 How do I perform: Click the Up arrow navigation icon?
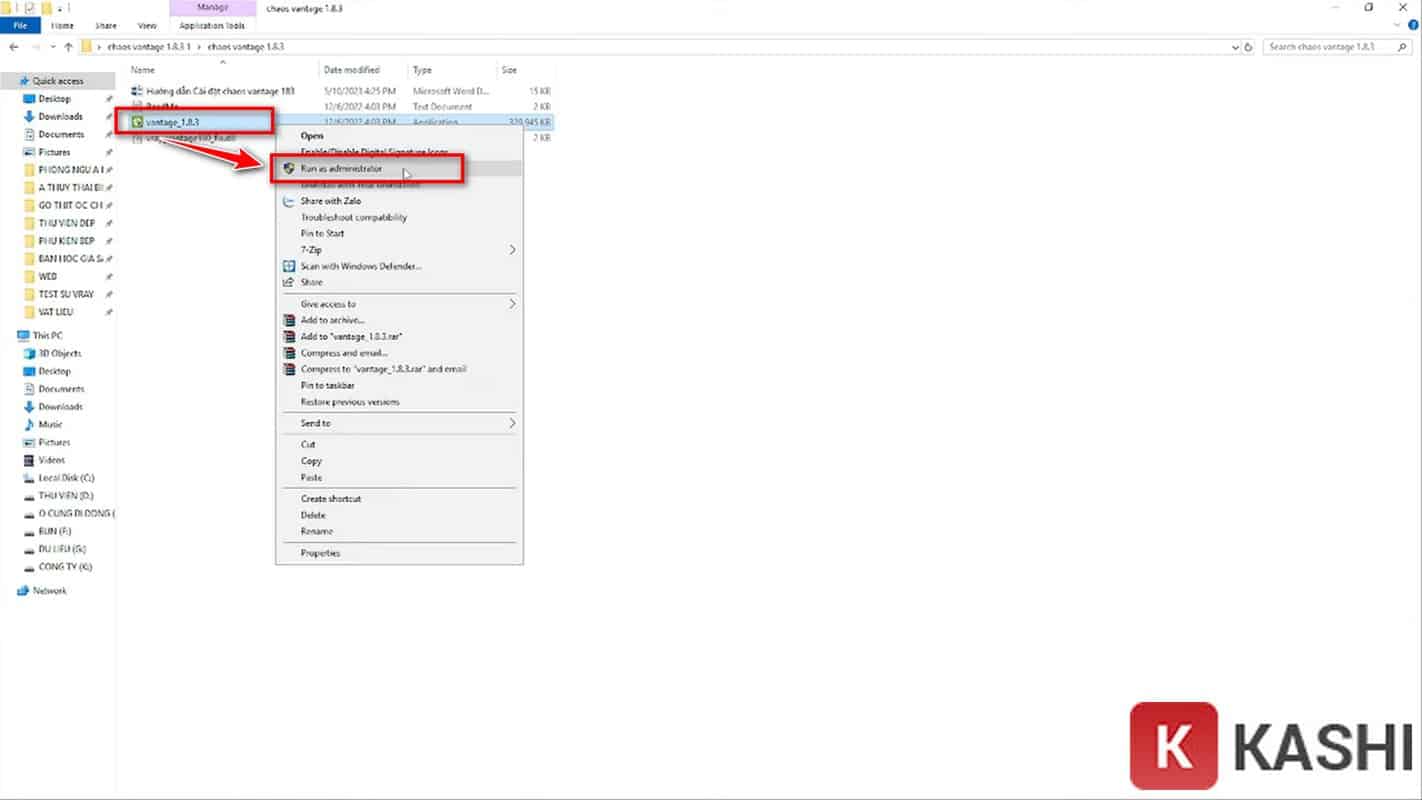pyautogui.click(x=68, y=47)
